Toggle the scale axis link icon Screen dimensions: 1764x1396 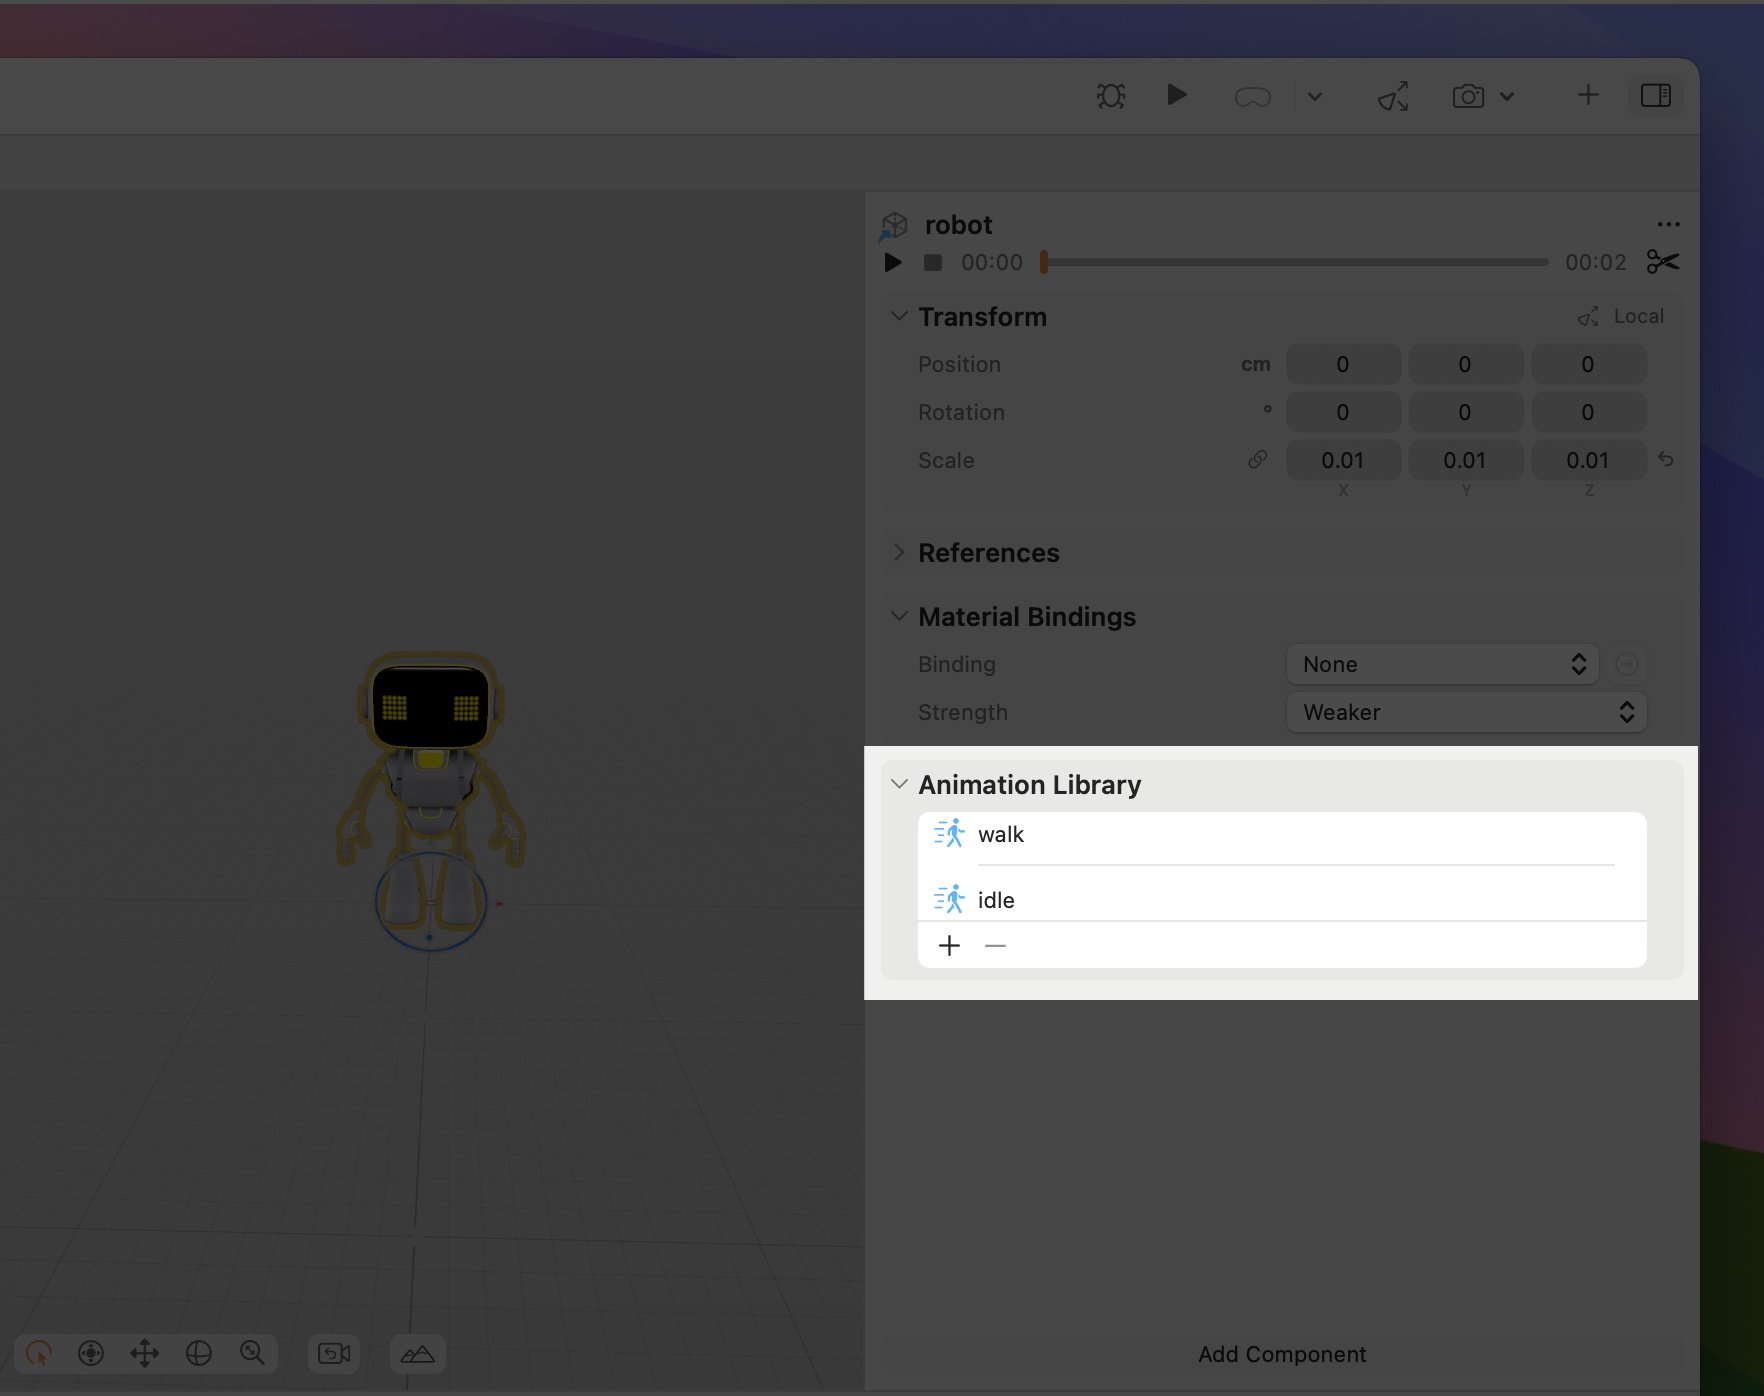1257,460
